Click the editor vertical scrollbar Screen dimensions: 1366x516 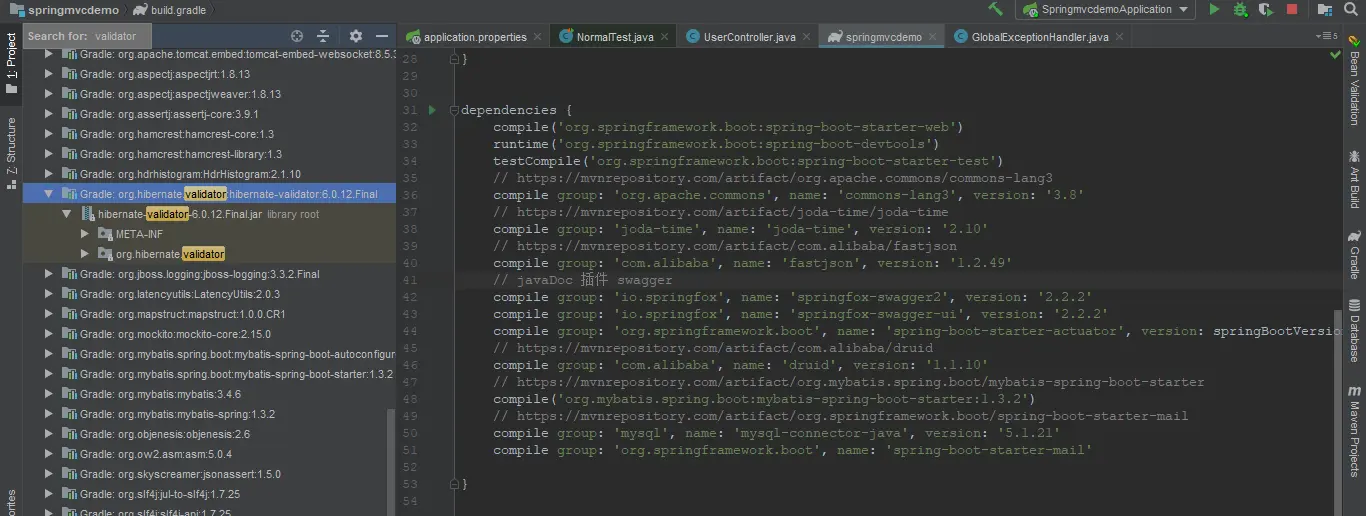click(1336, 412)
